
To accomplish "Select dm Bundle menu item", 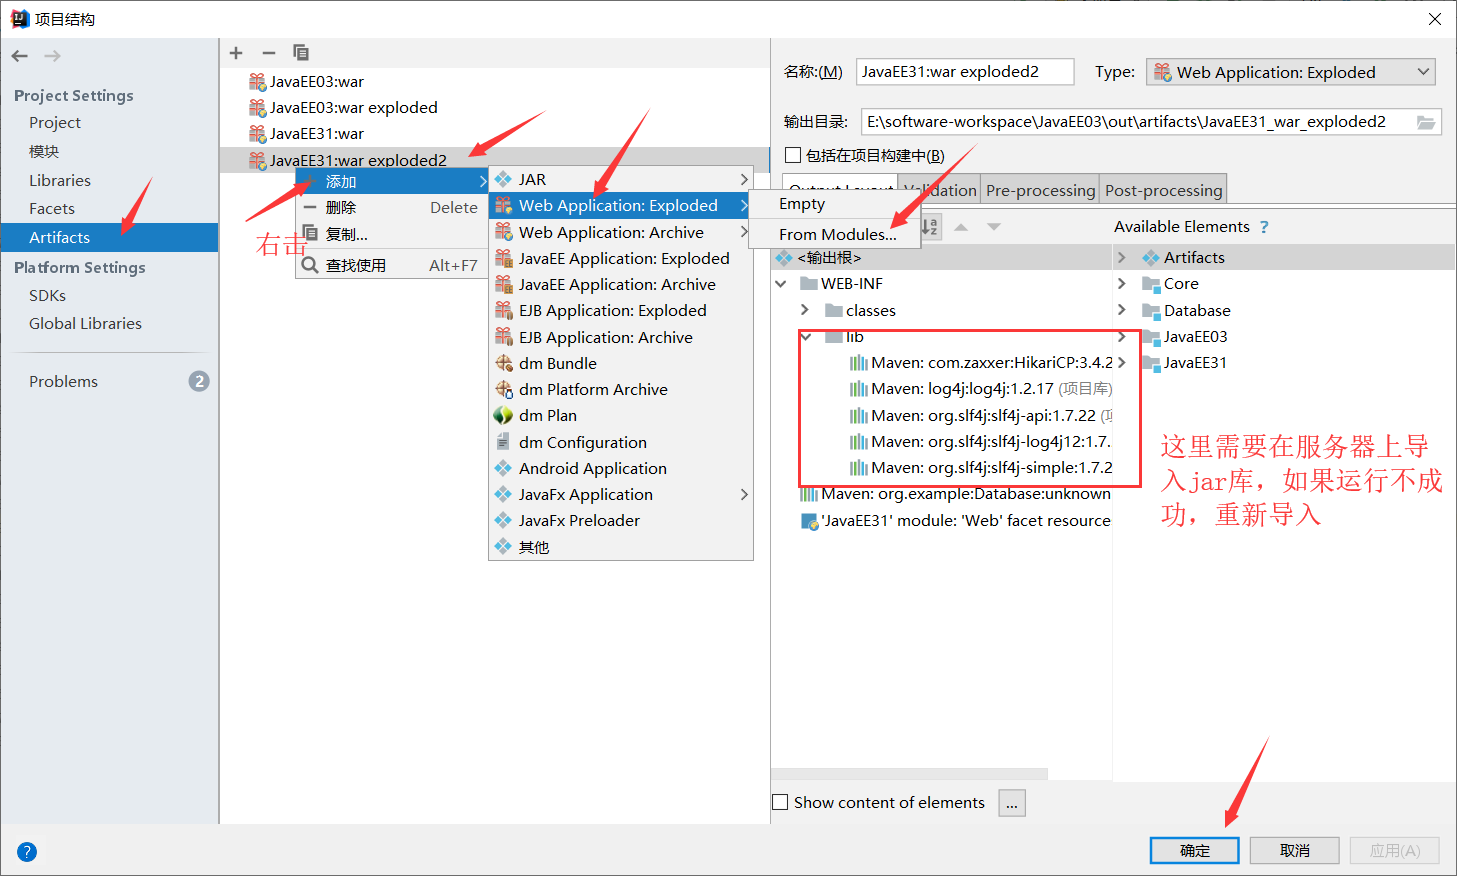I will pyautogui.click(x=621, y=363).
